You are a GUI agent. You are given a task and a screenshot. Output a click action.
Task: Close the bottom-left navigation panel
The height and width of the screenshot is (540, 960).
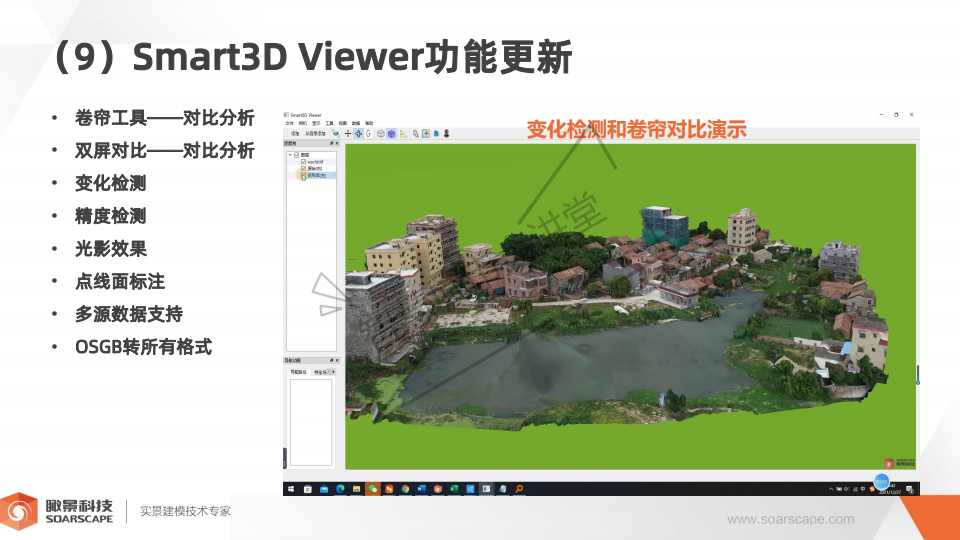(337, 360)
